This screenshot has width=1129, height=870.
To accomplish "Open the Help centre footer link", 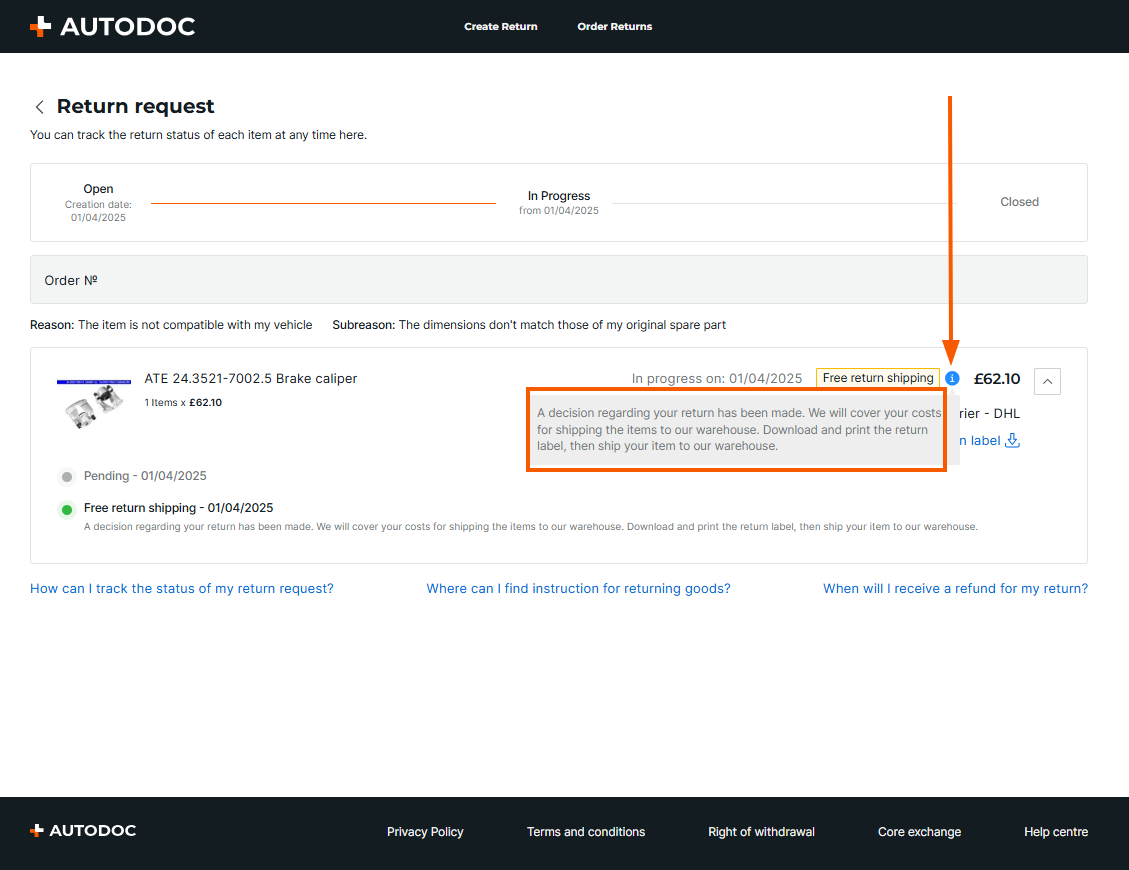I will pyautogui.click(x=1055, y=832).
